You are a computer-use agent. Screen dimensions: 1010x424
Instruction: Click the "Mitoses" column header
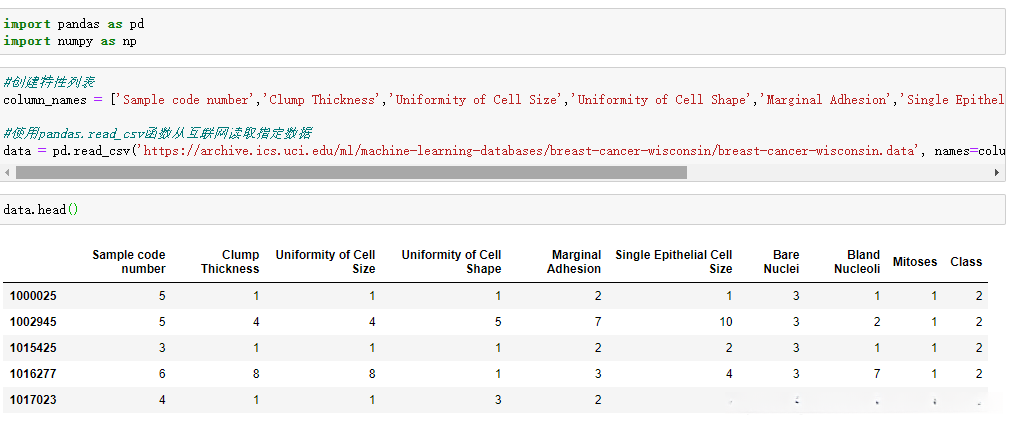(x=915, y=262)
